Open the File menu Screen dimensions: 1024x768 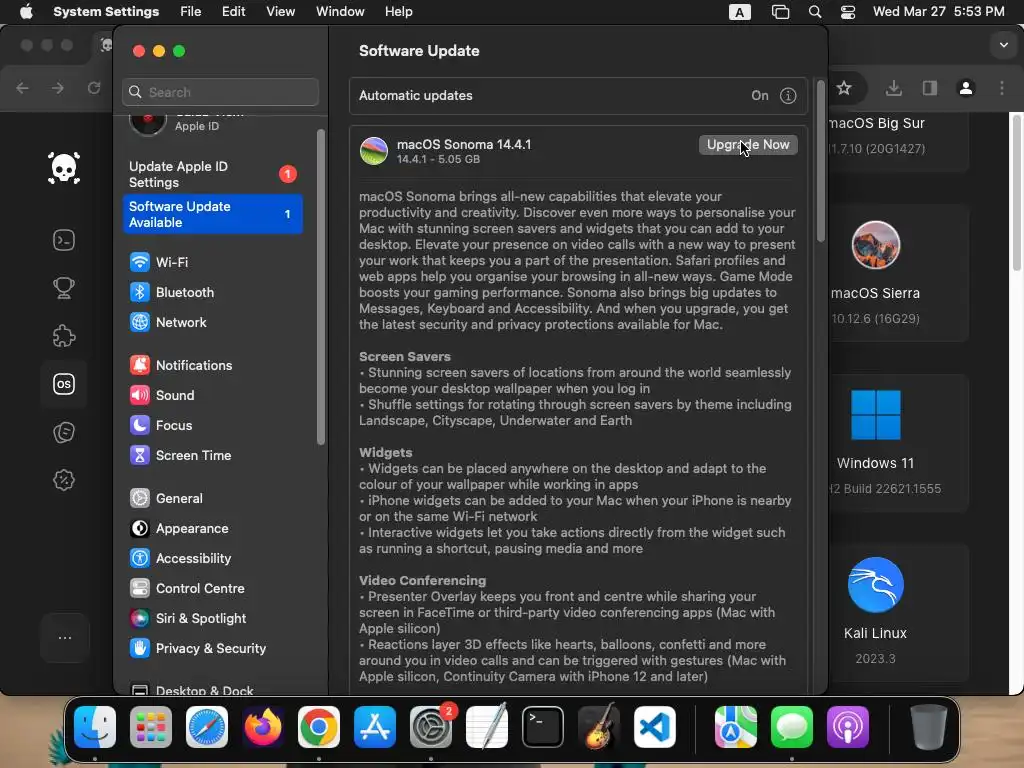191,12
